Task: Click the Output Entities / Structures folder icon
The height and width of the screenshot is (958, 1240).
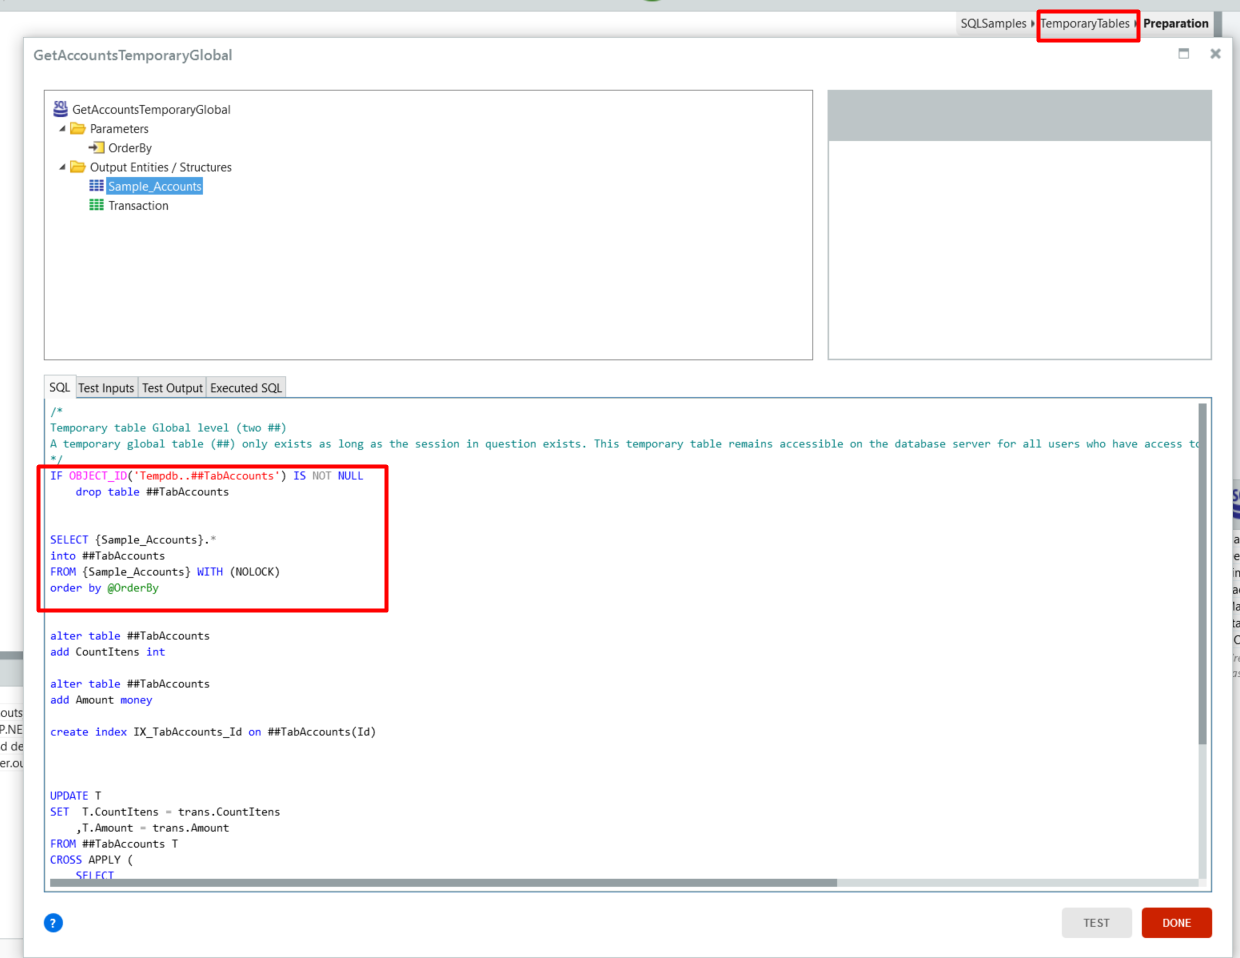Action: click(x=77, y=167)
